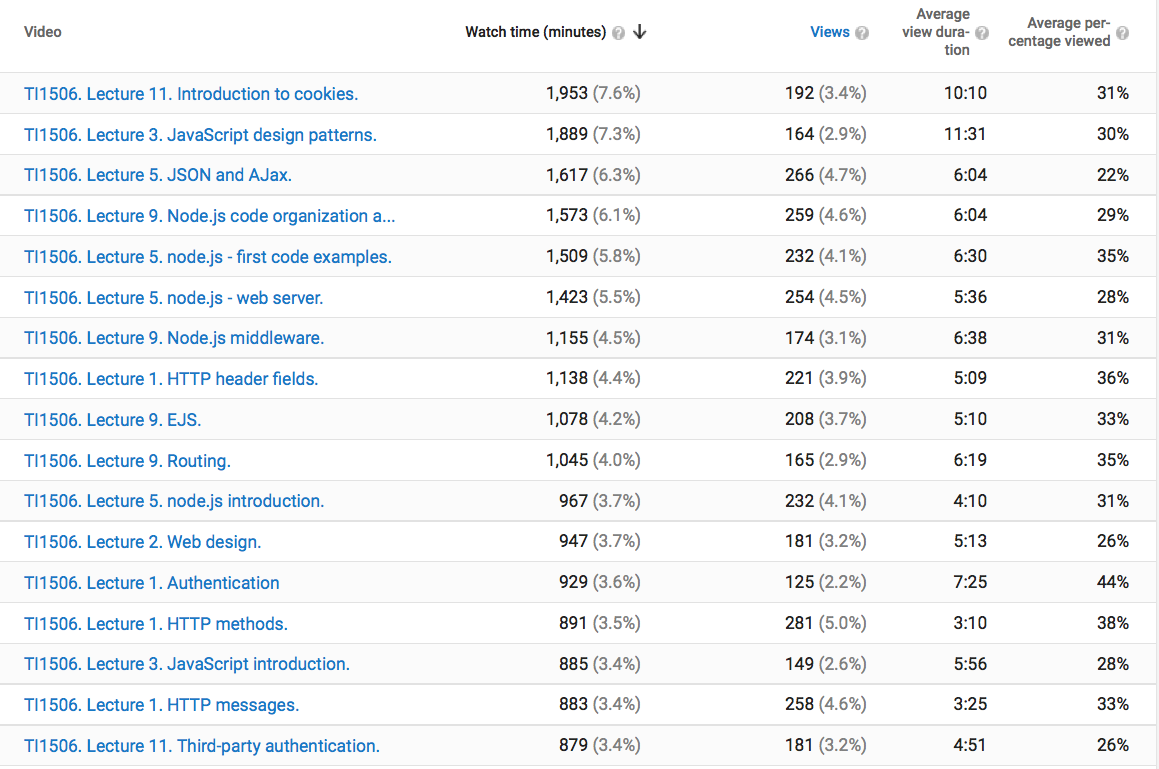The height and width of the screenshot is (769, 1159).
Task: Open Lecture 5 node.js web server link
Action: tap(174, 298)
